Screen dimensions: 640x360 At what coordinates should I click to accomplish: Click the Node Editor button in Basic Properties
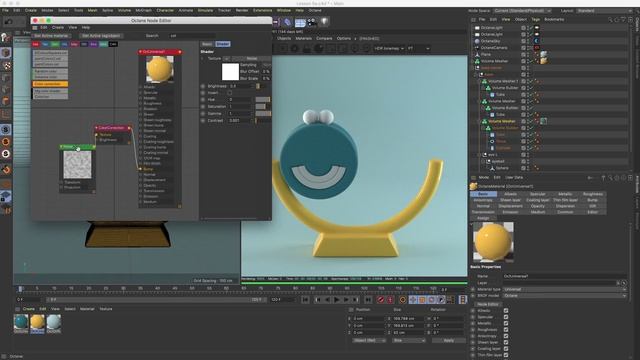[x=488, y=304]
